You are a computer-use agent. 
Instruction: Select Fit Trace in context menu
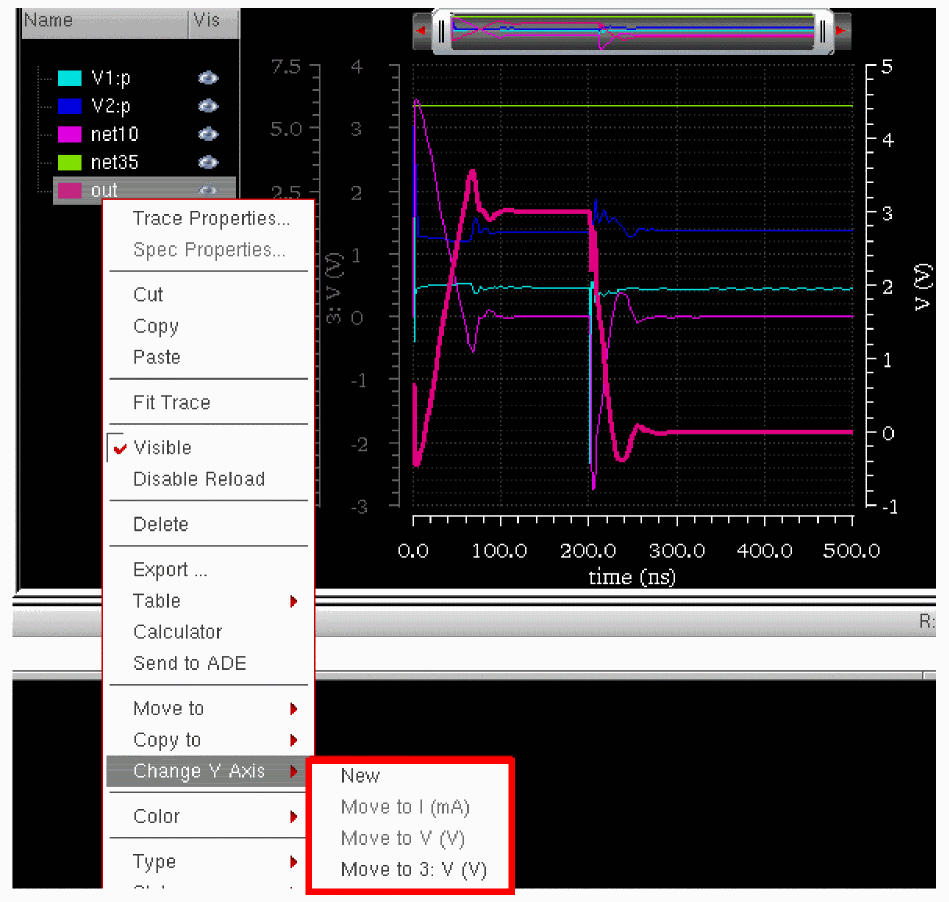[171, 403]
